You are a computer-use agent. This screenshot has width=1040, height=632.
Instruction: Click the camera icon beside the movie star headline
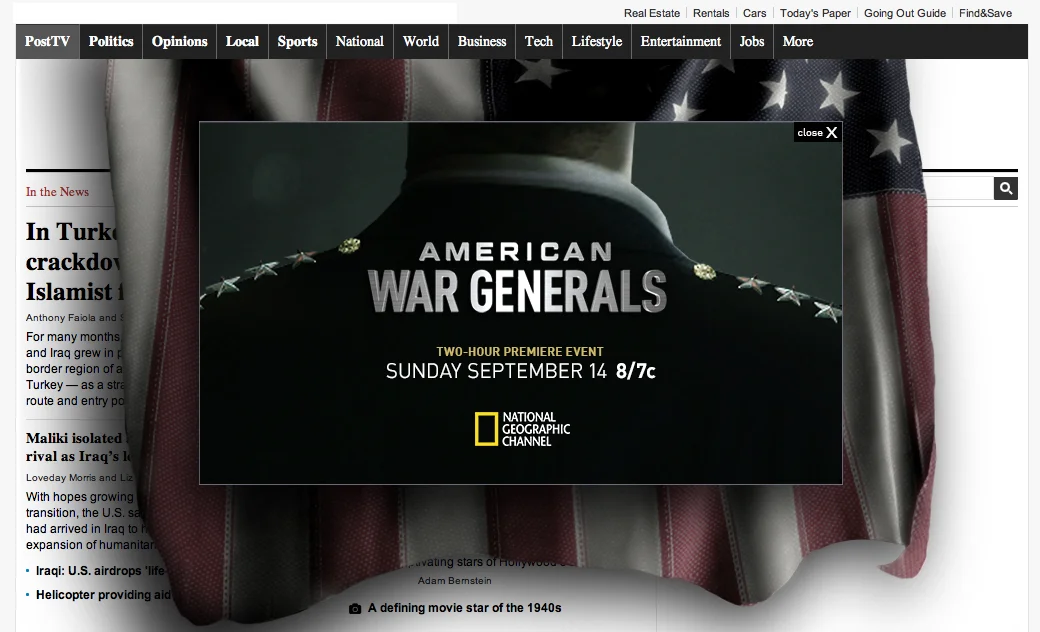(x=355, y=609)
